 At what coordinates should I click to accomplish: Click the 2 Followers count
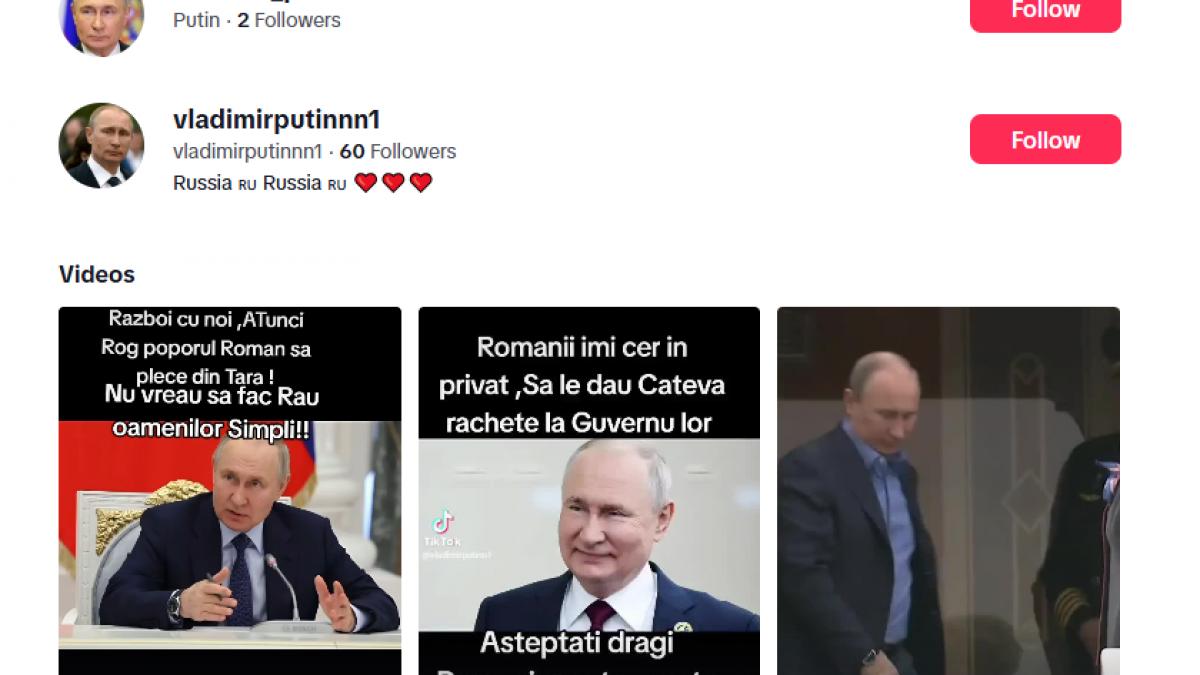tap(289, 20)
